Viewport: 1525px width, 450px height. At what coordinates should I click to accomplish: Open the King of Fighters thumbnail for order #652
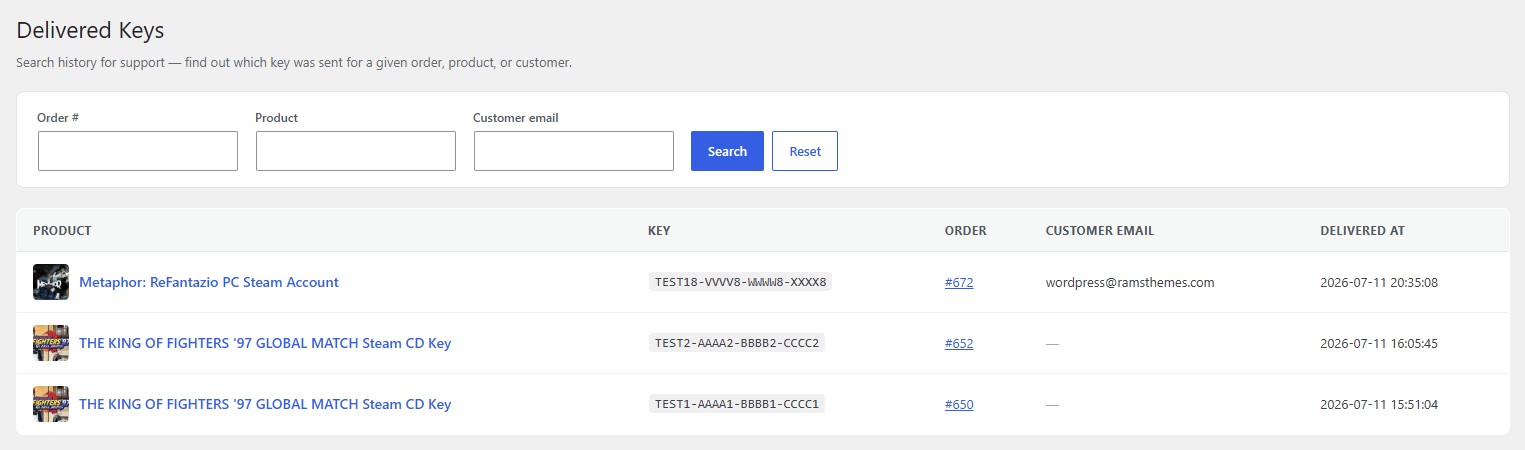[51, 343]
